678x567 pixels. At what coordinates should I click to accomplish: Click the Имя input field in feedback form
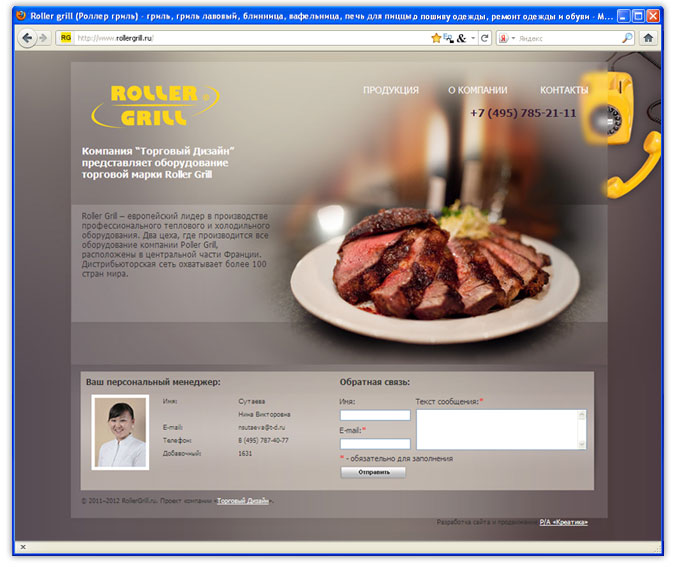[375, 415]
